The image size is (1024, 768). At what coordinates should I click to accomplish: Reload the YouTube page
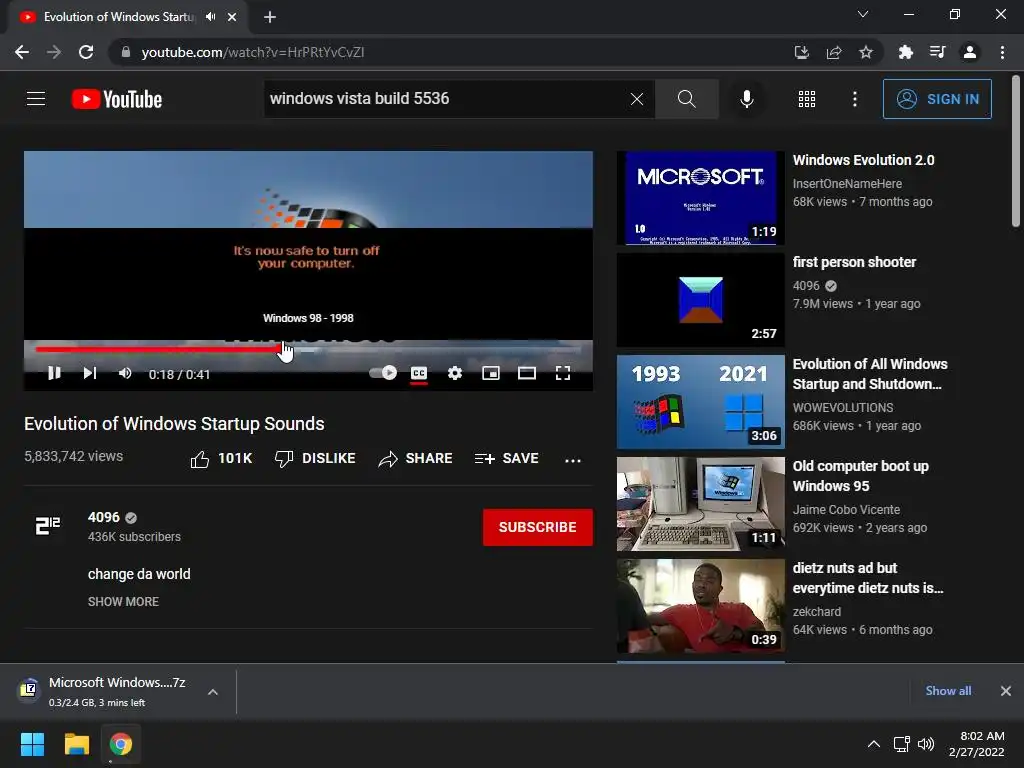click(x=86, y=52)
